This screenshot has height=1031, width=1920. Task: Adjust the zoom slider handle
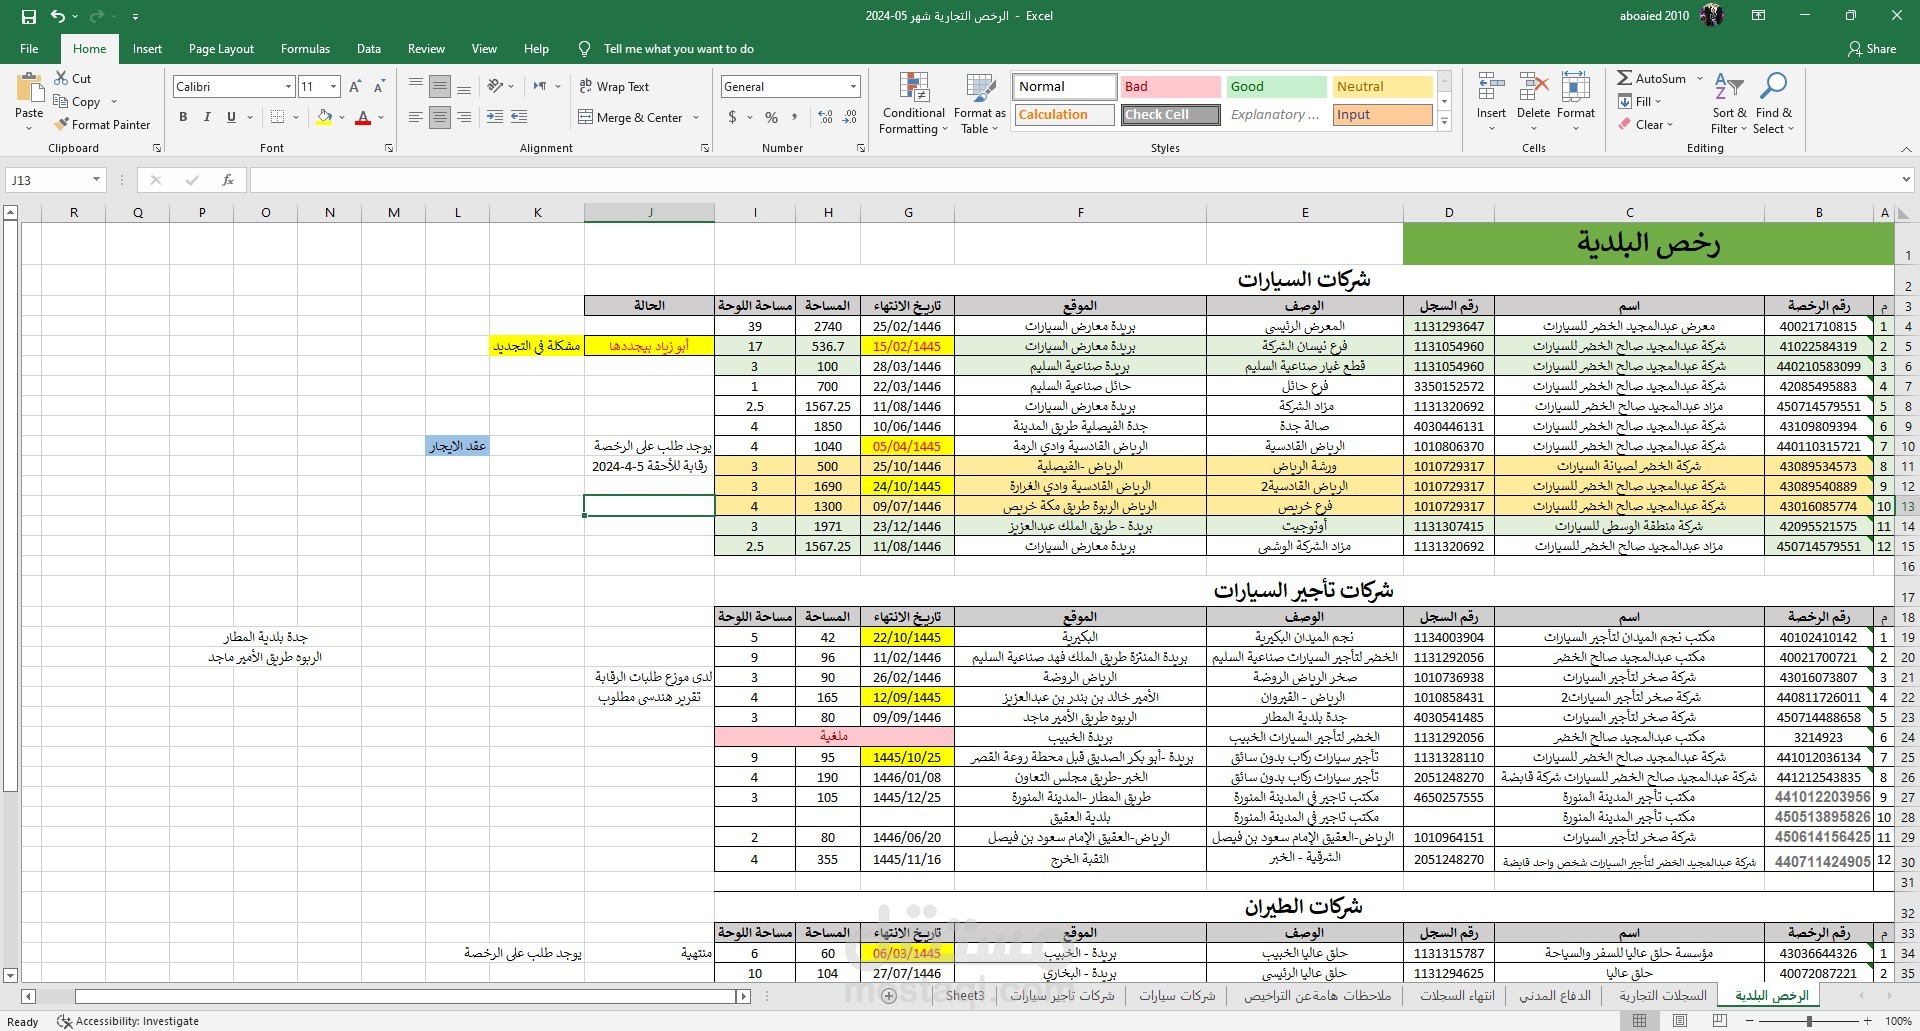point(1809,1021)
